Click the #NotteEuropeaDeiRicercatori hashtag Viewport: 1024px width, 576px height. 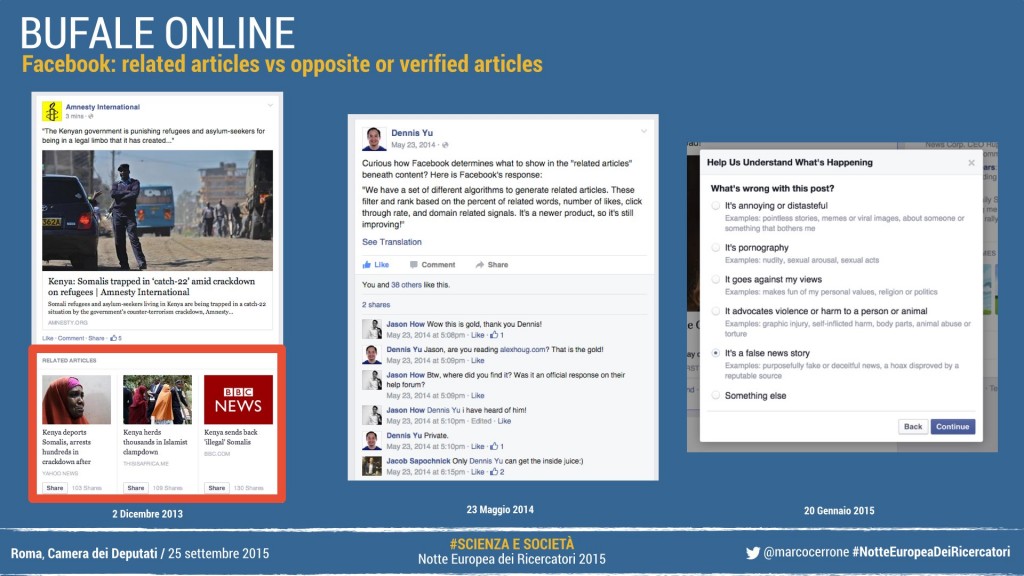coord(931,552)
